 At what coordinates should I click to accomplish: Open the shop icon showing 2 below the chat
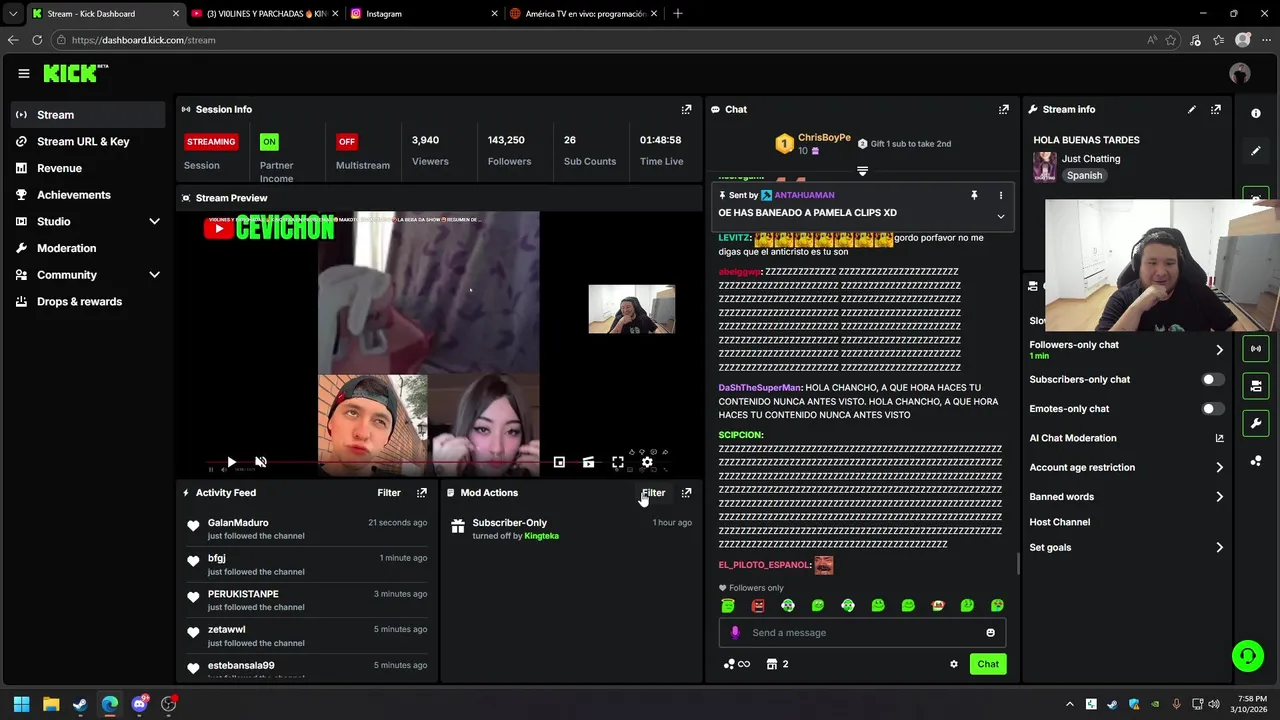click(x=777, y=664)
